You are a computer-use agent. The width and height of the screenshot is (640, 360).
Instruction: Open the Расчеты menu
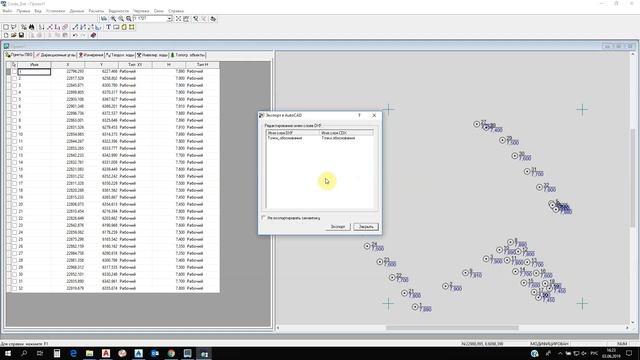pyautogui.click(x=96, y=11)
